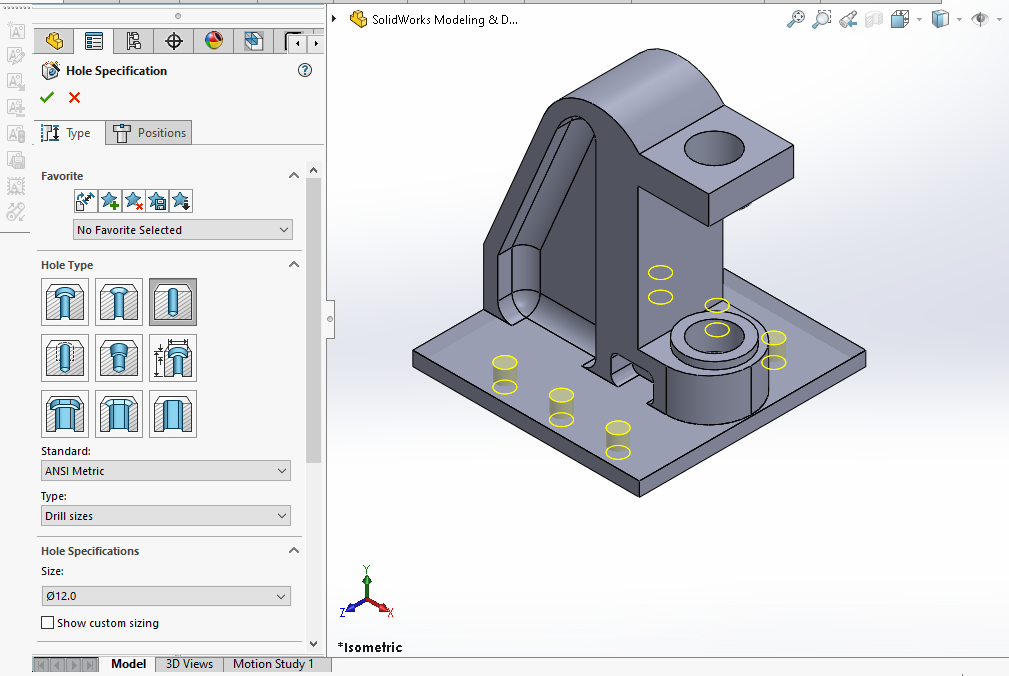Click the Delete Favorite star icon
The height and width of the screenshot is (676, 1009).
pos(133,201)
